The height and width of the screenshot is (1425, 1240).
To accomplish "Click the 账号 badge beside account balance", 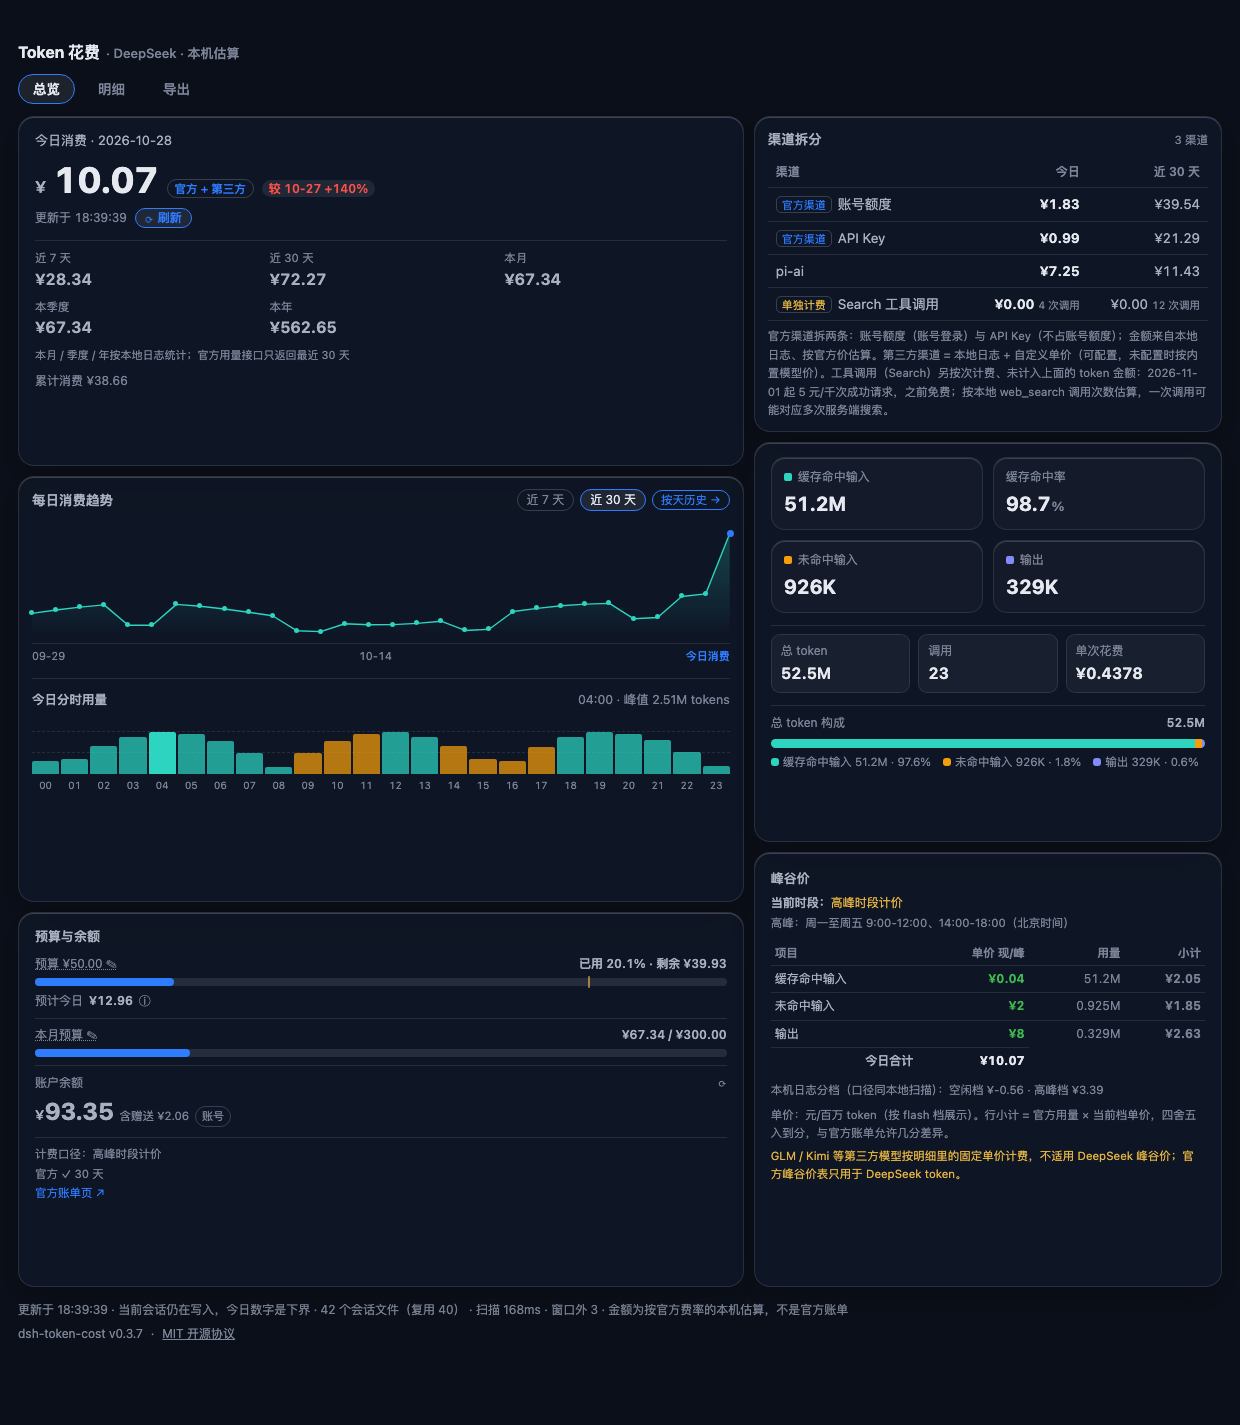I will [x=212, y=1116].
